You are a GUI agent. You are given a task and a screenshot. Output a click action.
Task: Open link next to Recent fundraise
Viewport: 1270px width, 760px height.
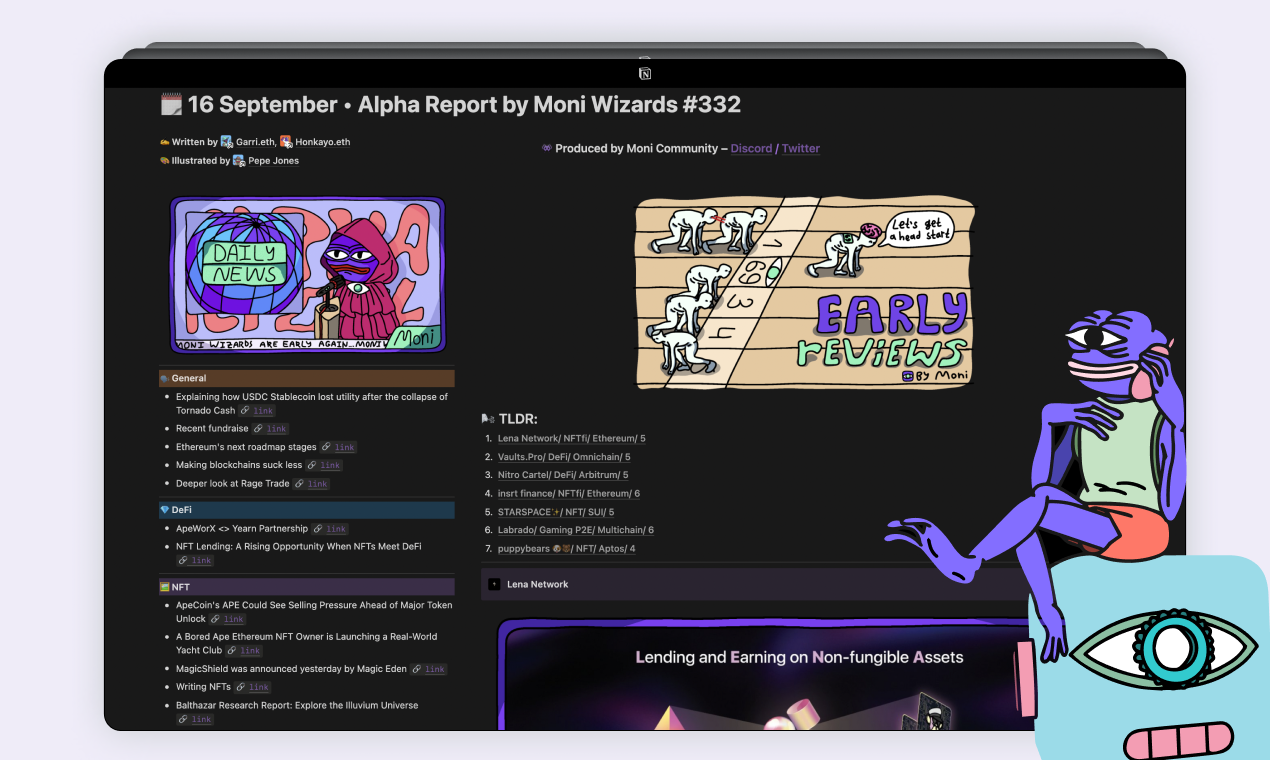coord(270,429)
